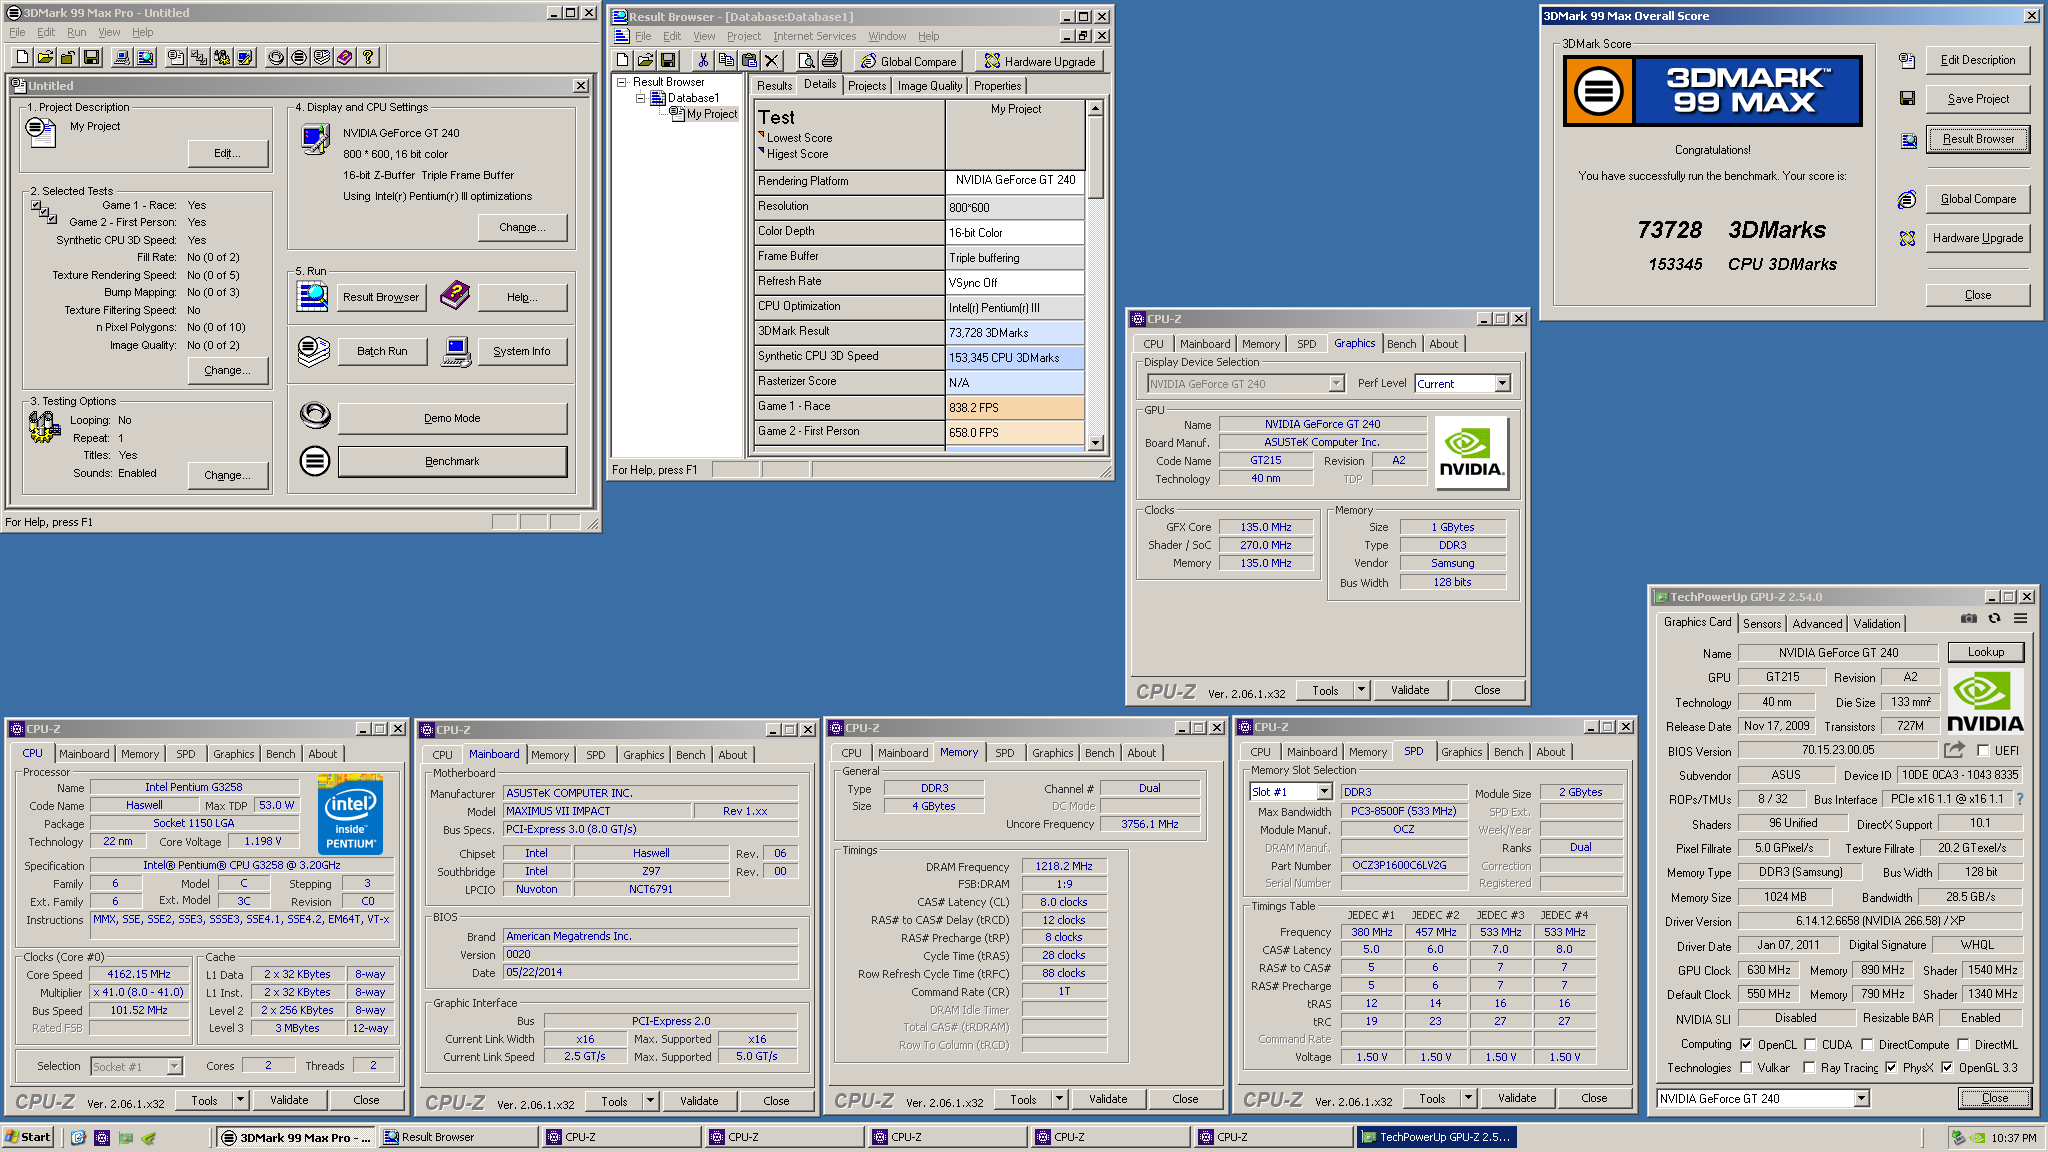Click demo mode ring icon in 3DMark toolbar

[275, 57]
